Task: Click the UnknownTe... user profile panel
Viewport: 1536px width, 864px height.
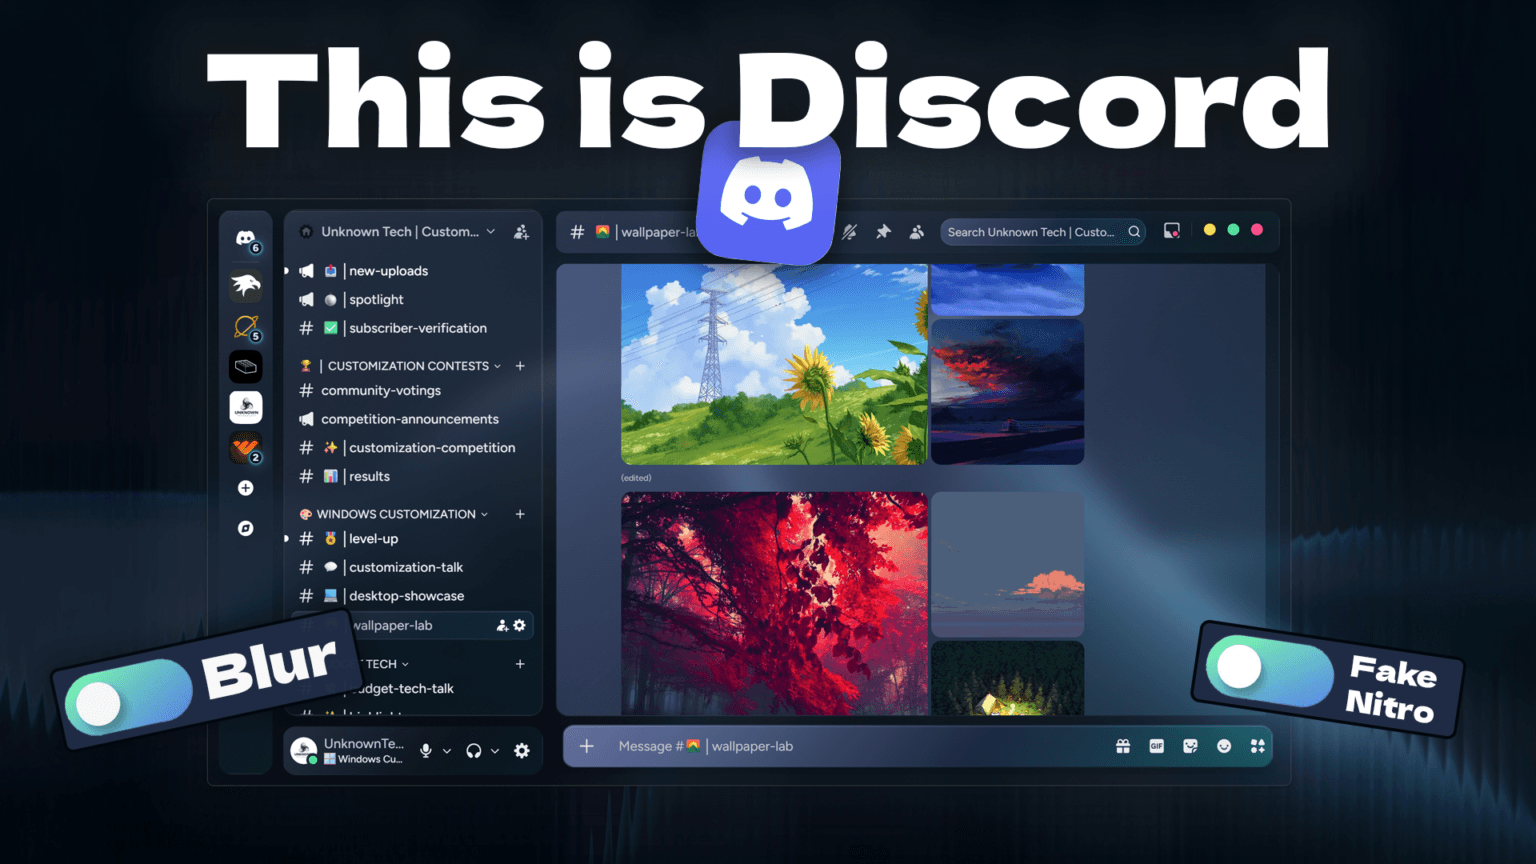Action: [348, 751]
